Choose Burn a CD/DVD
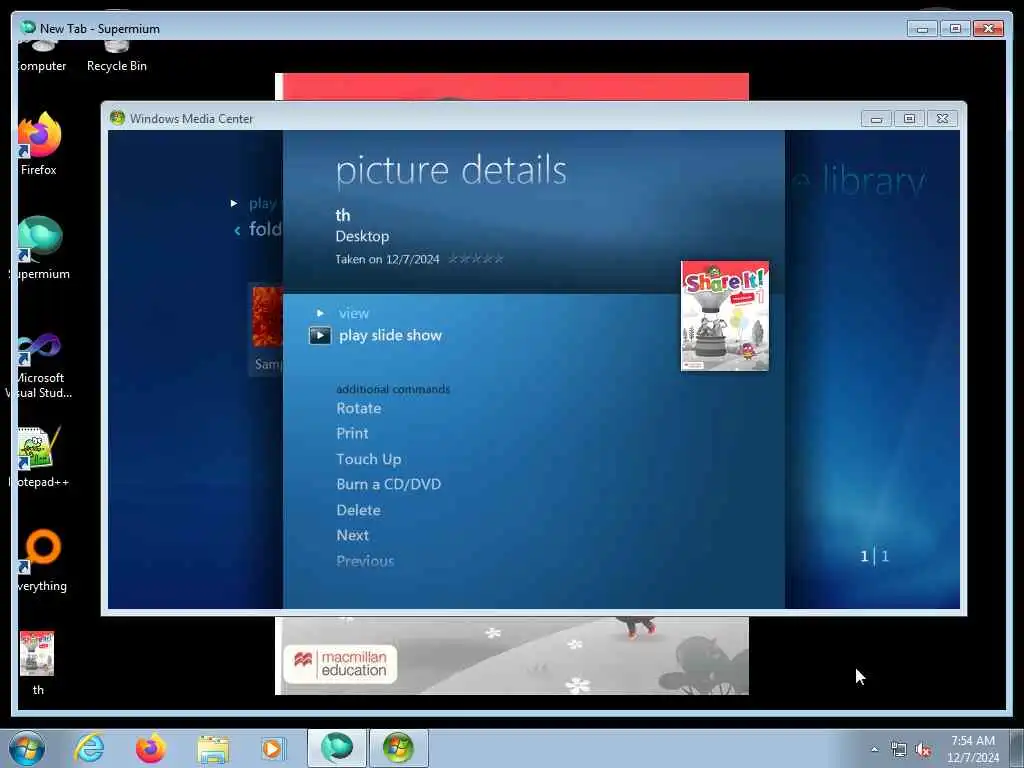 click(x=389, y=484)
